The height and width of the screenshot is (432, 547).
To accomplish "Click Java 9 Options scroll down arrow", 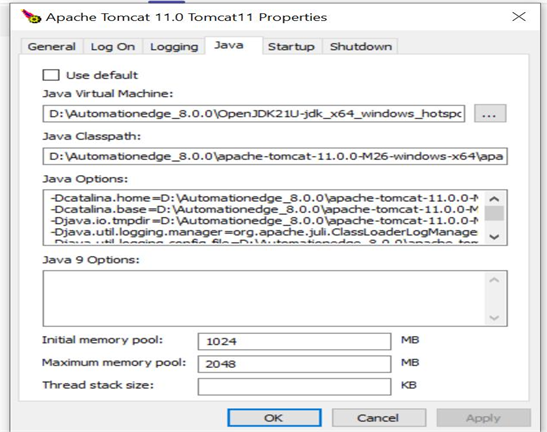I will [x=494, y=318].
